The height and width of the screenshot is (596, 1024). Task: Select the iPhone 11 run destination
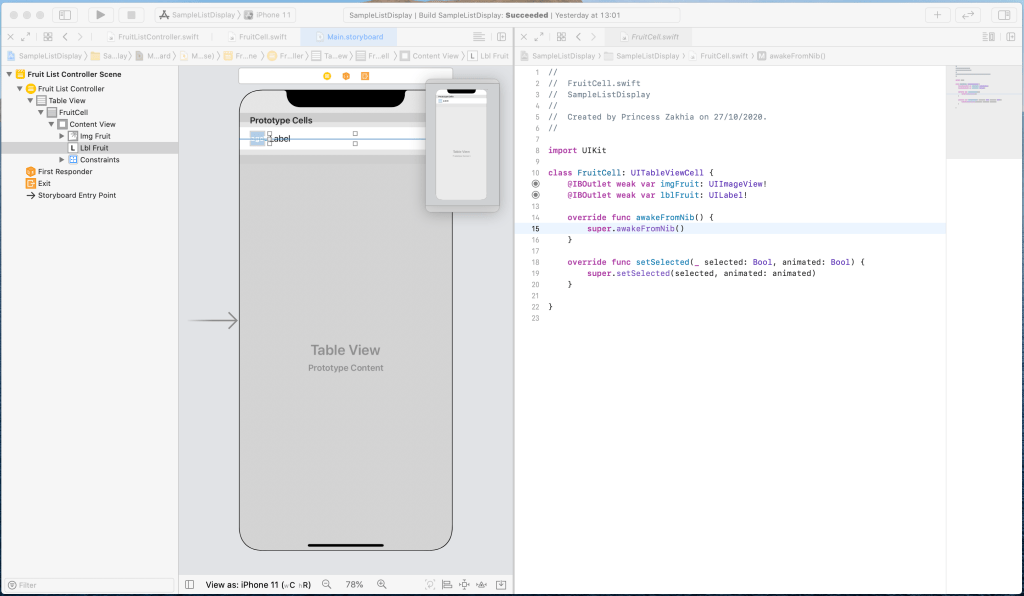tap(273, 15)
